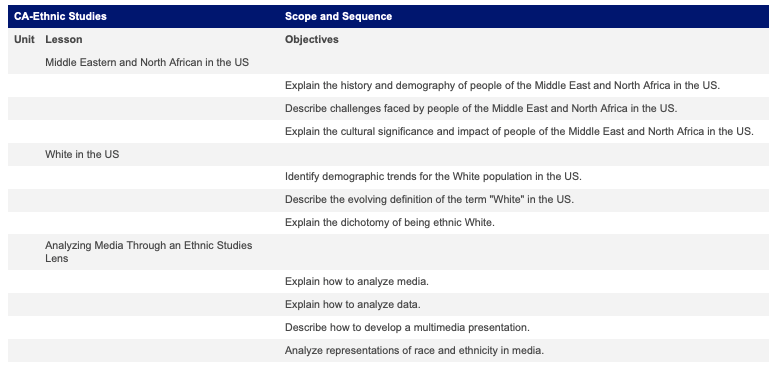Click the word Lens in the lesson title

56,258
